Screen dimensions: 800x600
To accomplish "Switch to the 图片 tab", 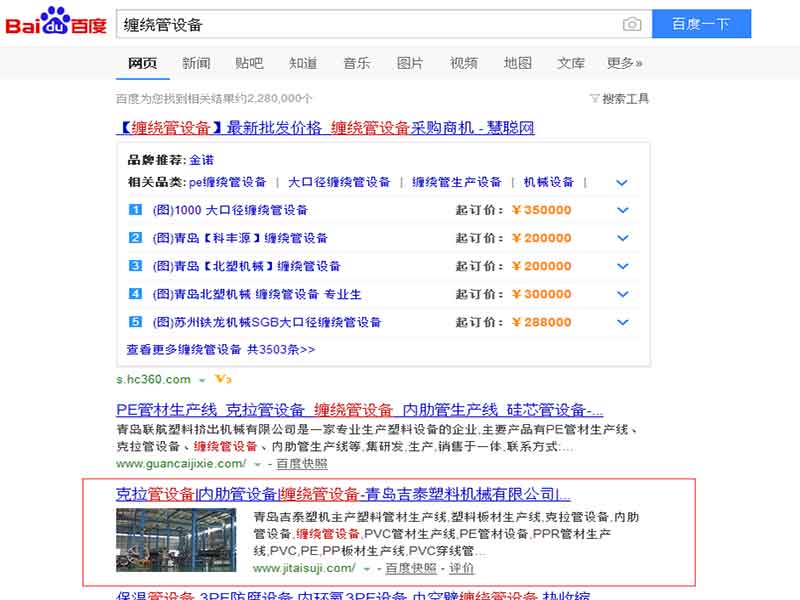I will point(410,63).
